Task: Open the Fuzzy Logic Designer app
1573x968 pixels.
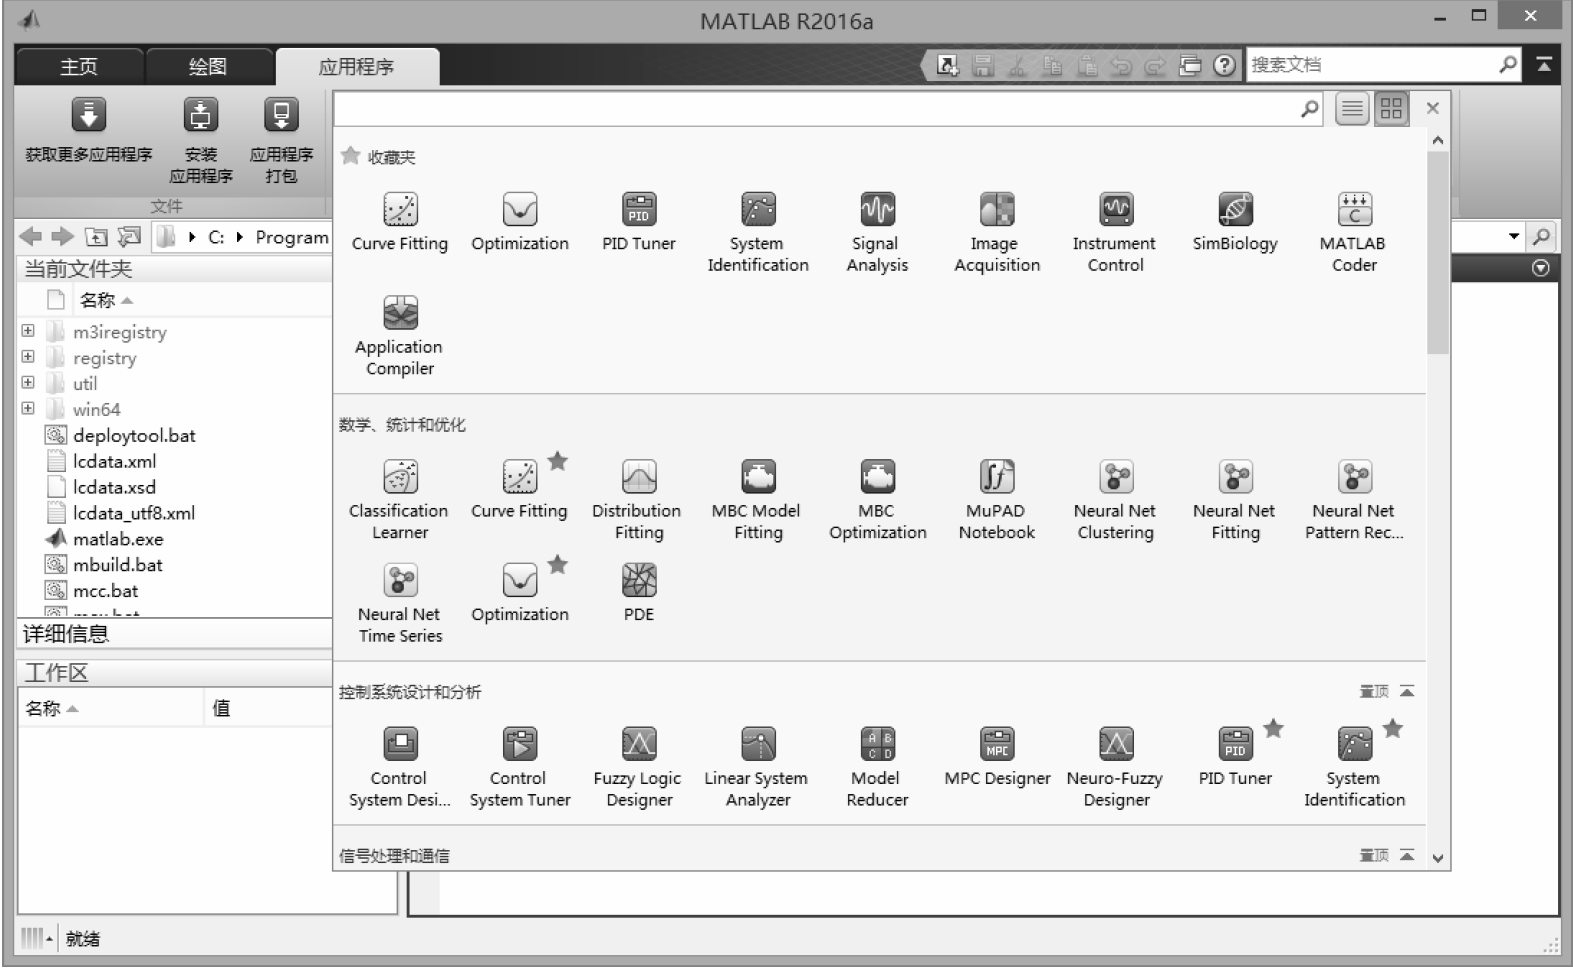Action: (639, 767)
